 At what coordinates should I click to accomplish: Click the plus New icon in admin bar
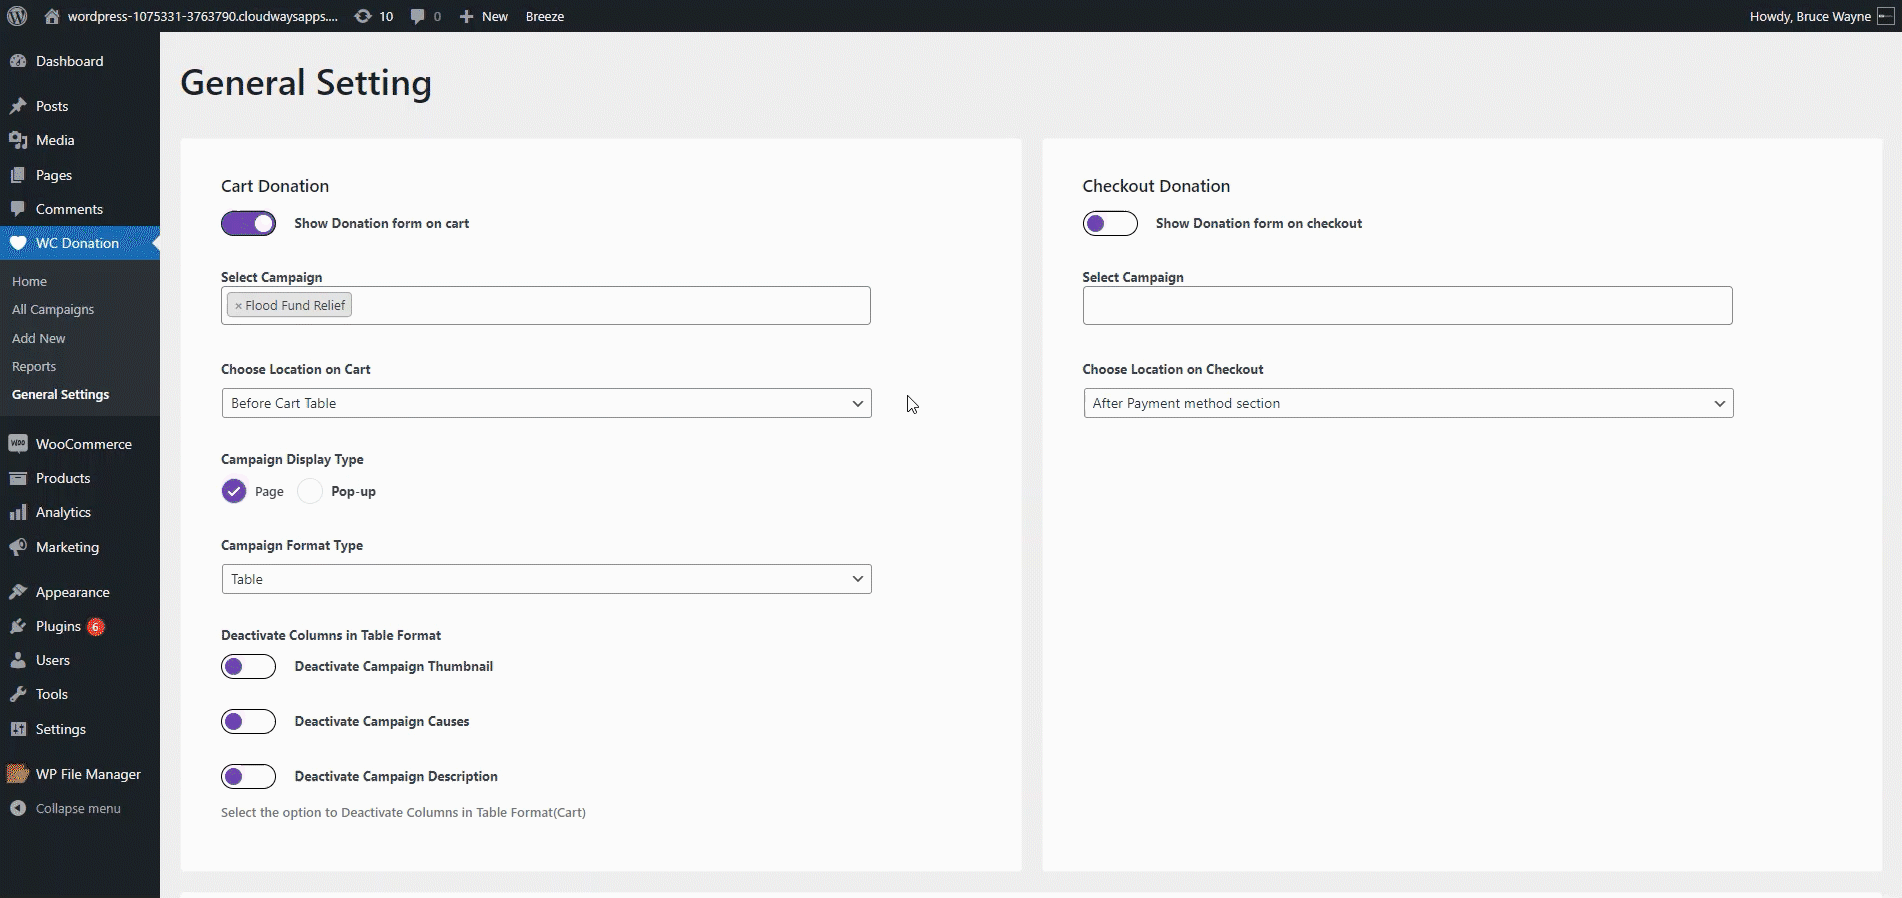(466, 16)
